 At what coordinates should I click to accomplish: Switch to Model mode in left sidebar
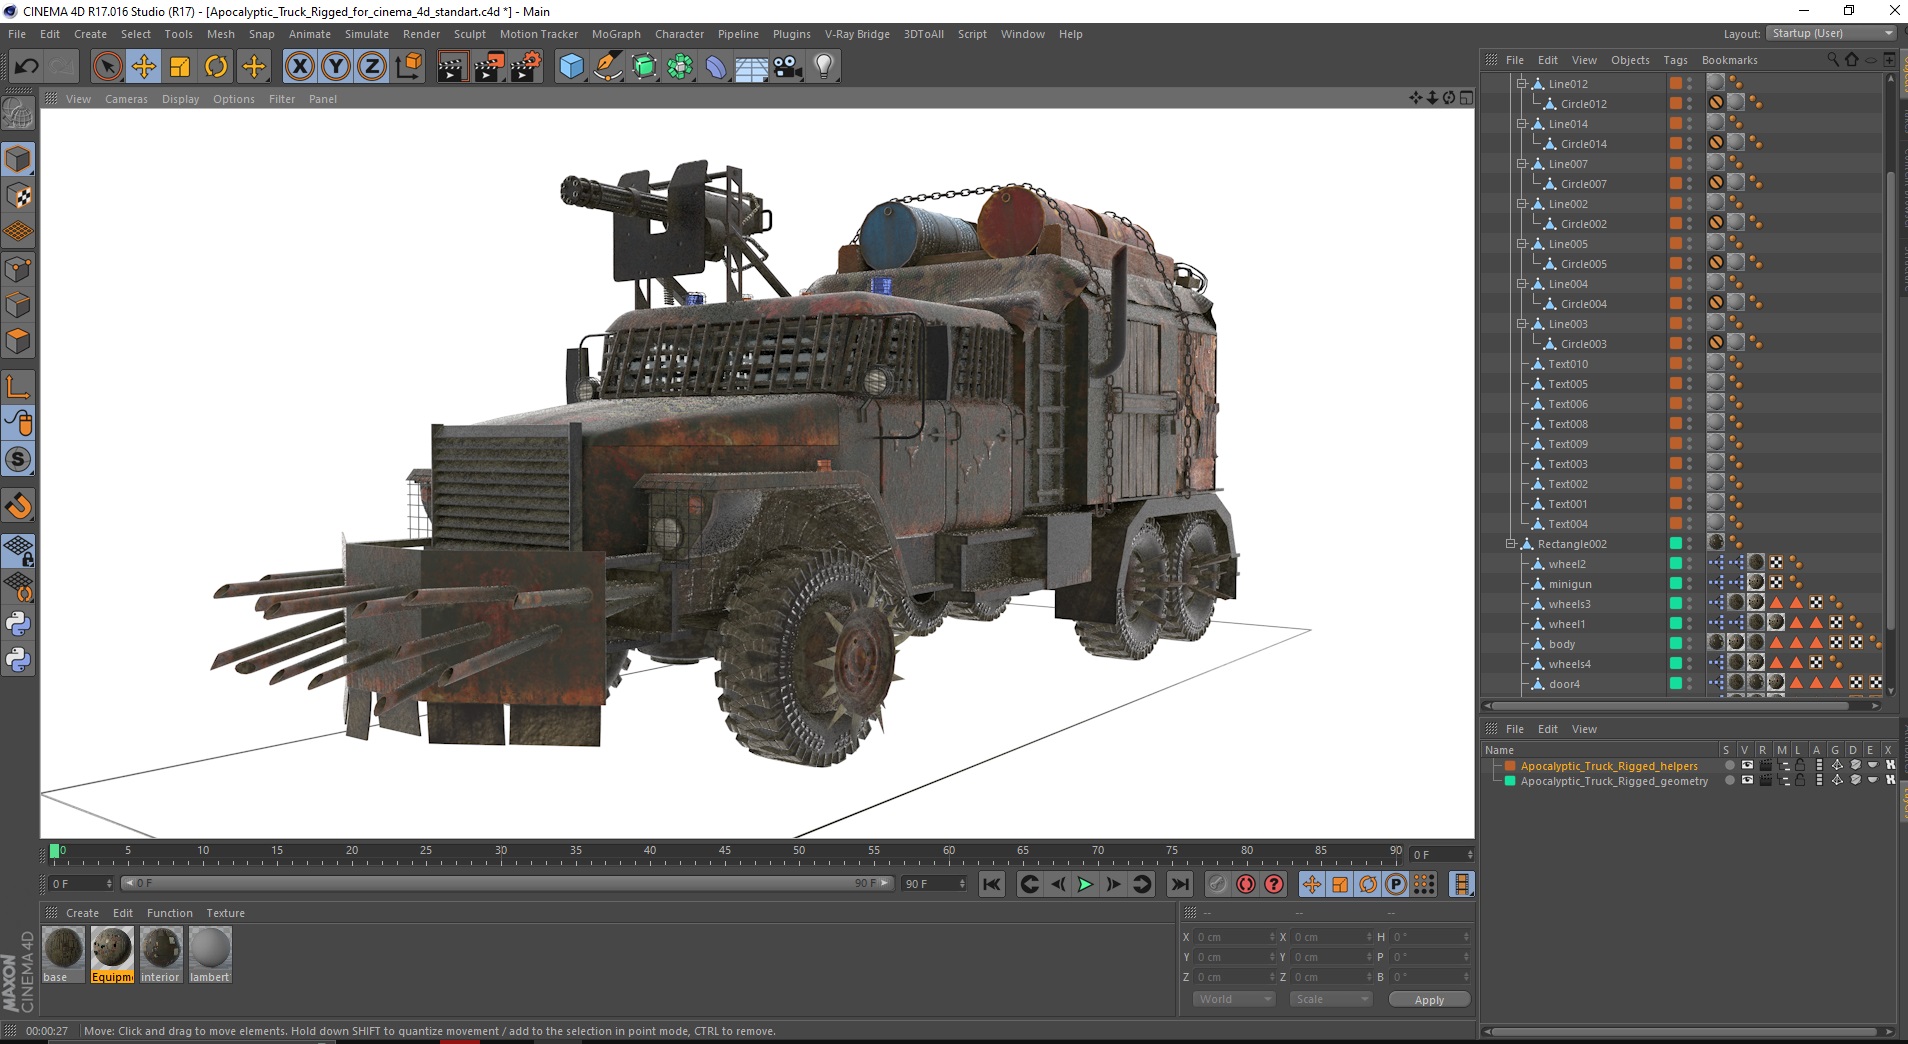pyautogui.click(x=18, y=160)
